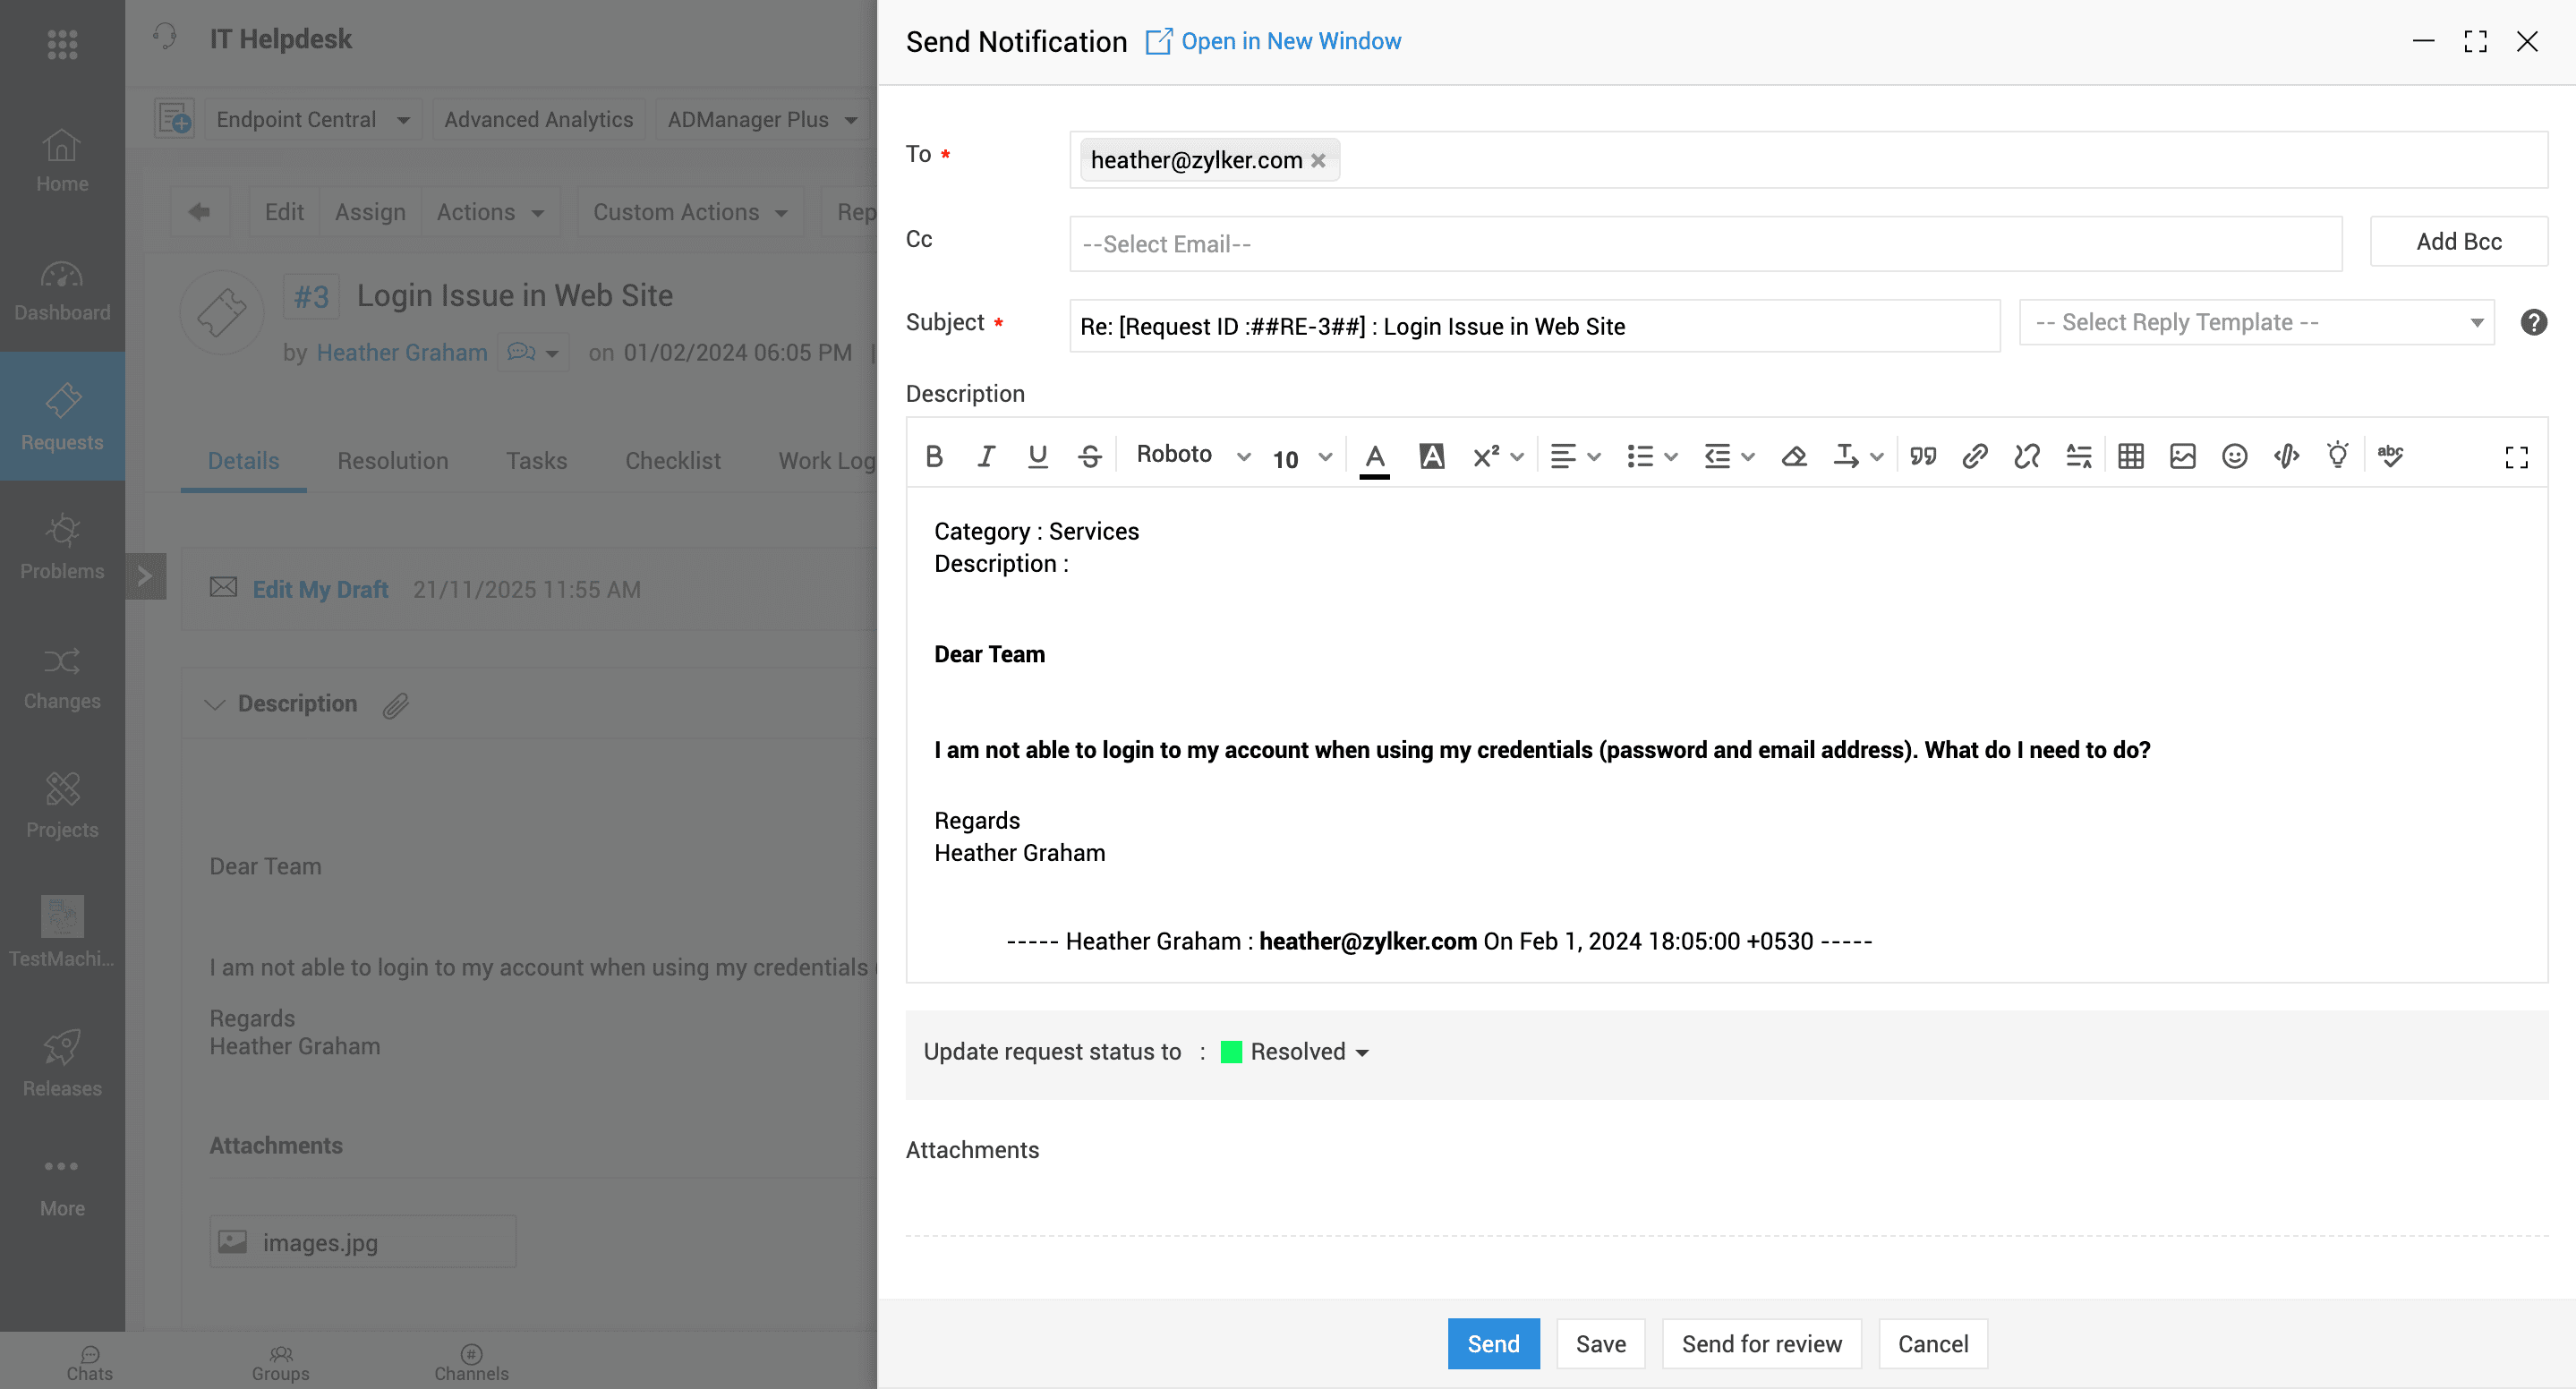Click the blockquote icon
Screen dimensions: 2576x1389
coord(1922,456)
